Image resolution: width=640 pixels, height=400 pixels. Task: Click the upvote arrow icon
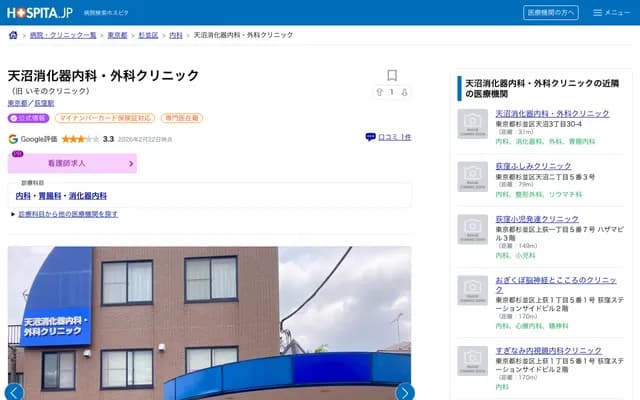380,92
